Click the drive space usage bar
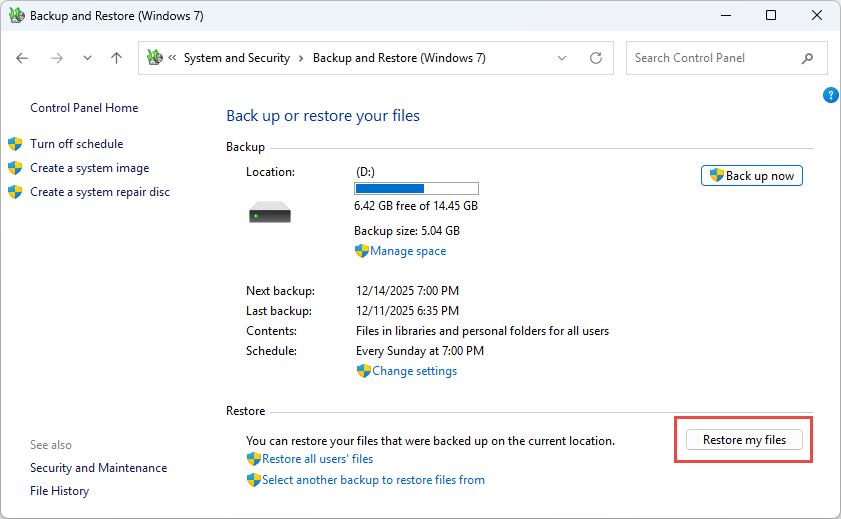841x519 pixels. [416, 188]
